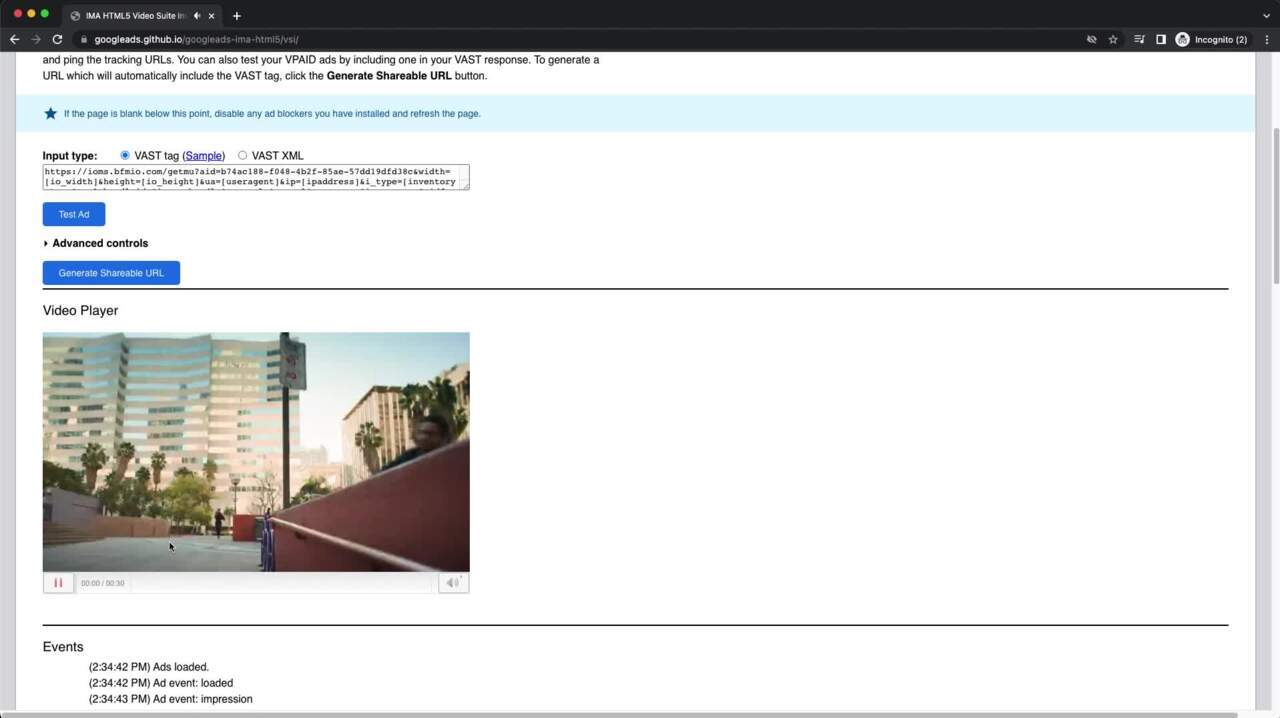The width and height of the screenshot is (1280, 718).
Task: Click the video ad progress bar
Action: pyautogui.click(x=281, y=583)
